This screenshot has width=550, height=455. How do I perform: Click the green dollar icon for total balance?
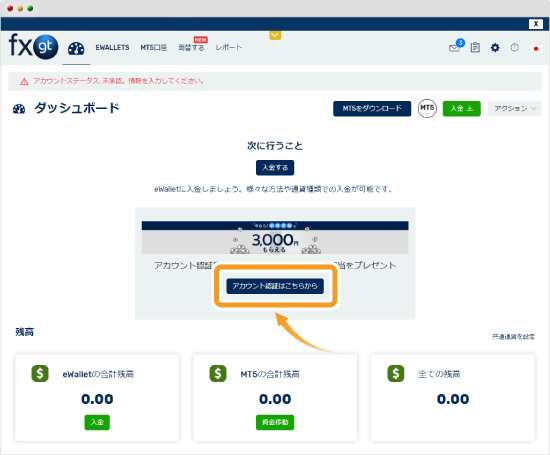pos(396,374)
